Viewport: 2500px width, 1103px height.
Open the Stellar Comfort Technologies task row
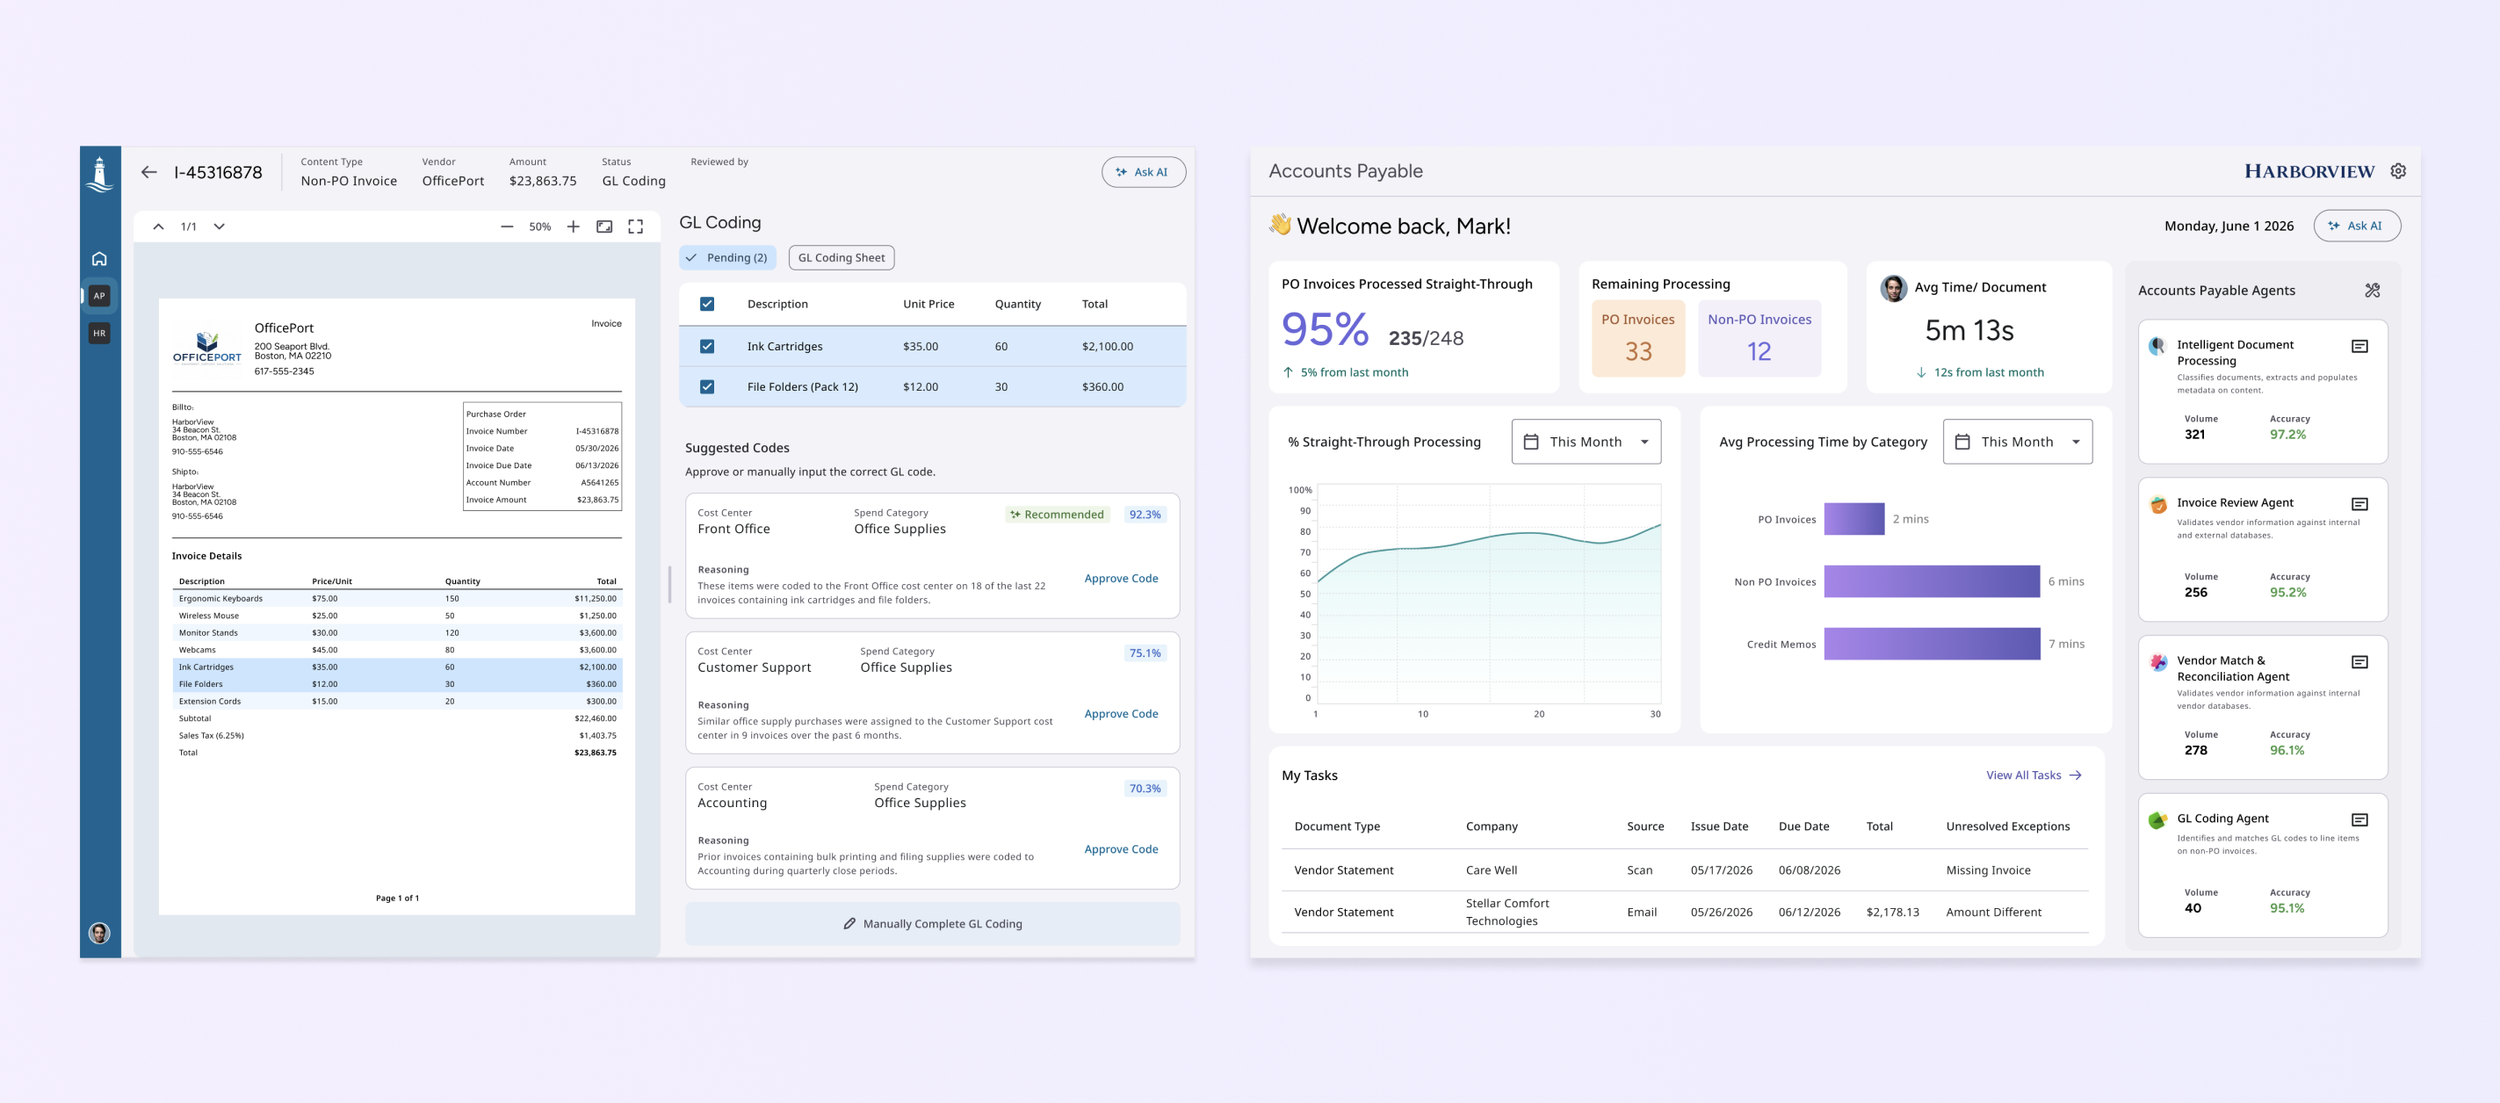point(1684,912)
